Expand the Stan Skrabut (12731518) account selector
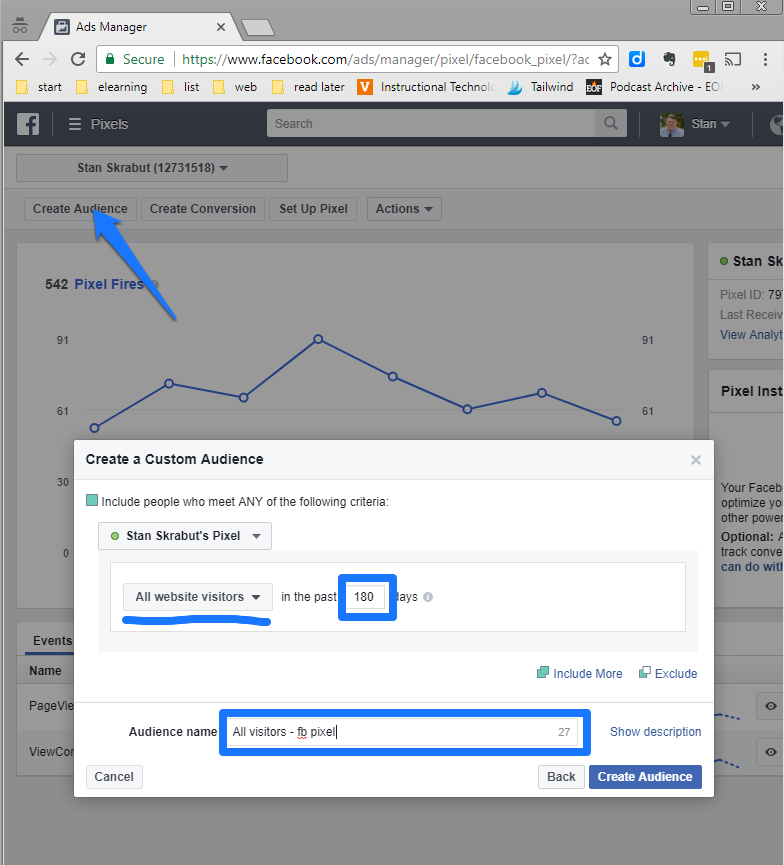Viewport: 784px width, 865px height. coord(152,168)
